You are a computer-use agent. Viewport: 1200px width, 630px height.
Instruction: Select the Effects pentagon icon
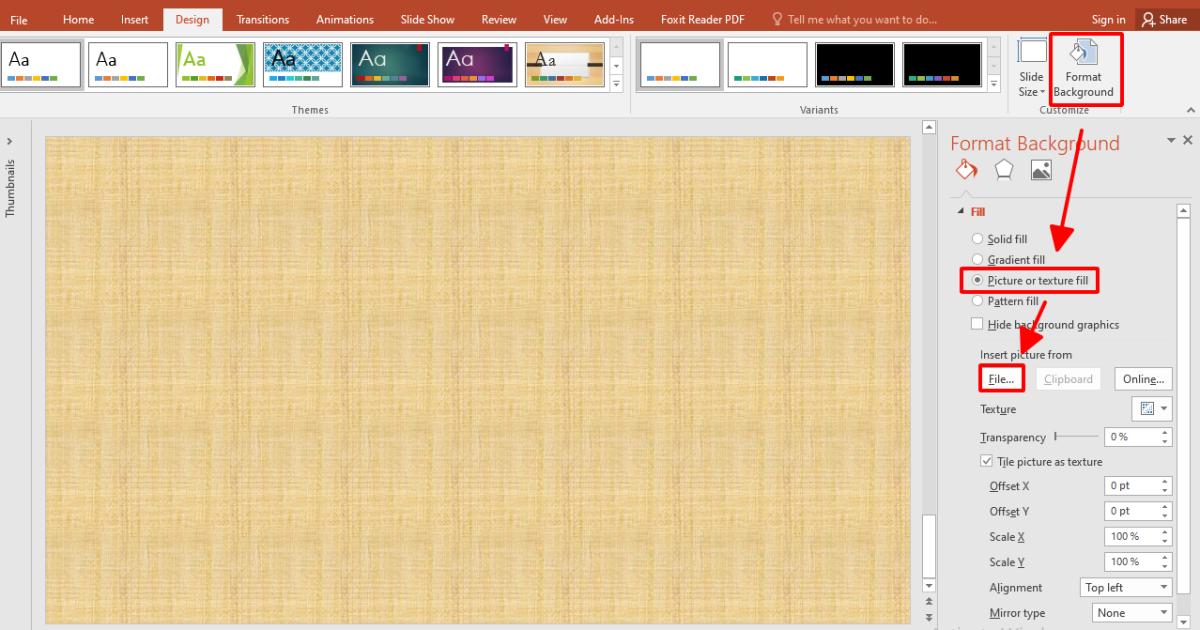1003,169
